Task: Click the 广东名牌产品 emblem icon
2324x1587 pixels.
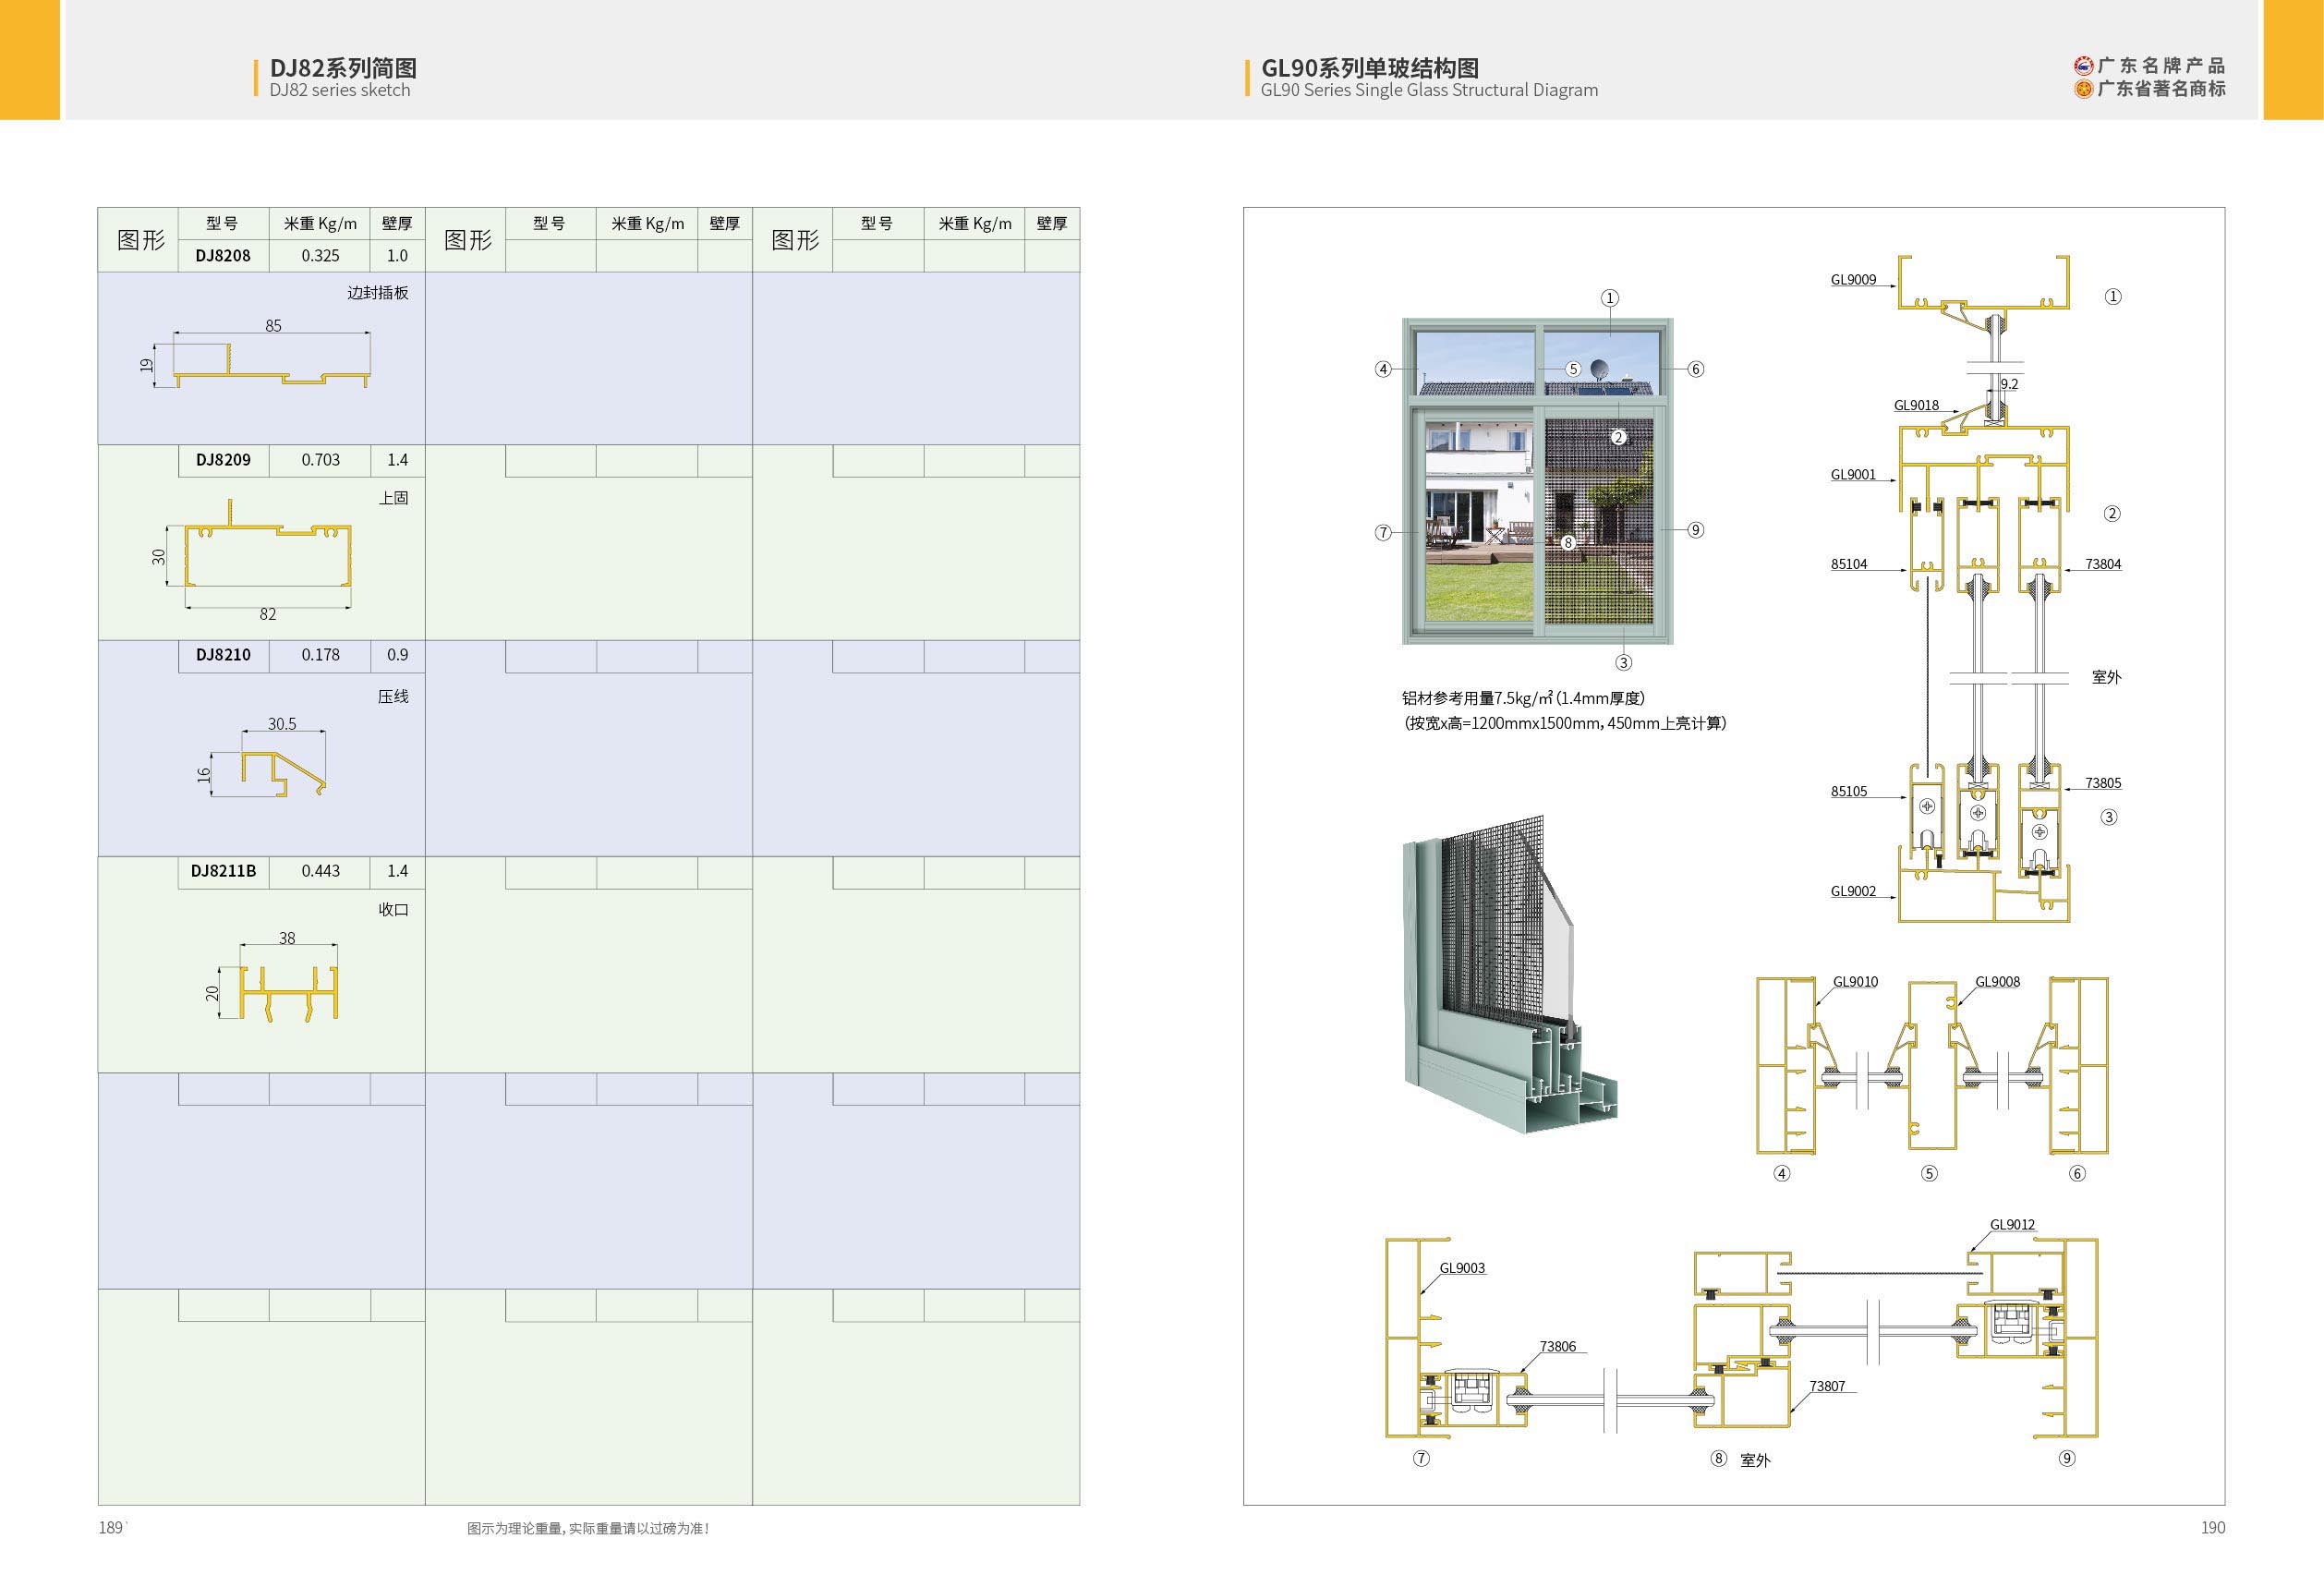Action: pos(2083,66)
